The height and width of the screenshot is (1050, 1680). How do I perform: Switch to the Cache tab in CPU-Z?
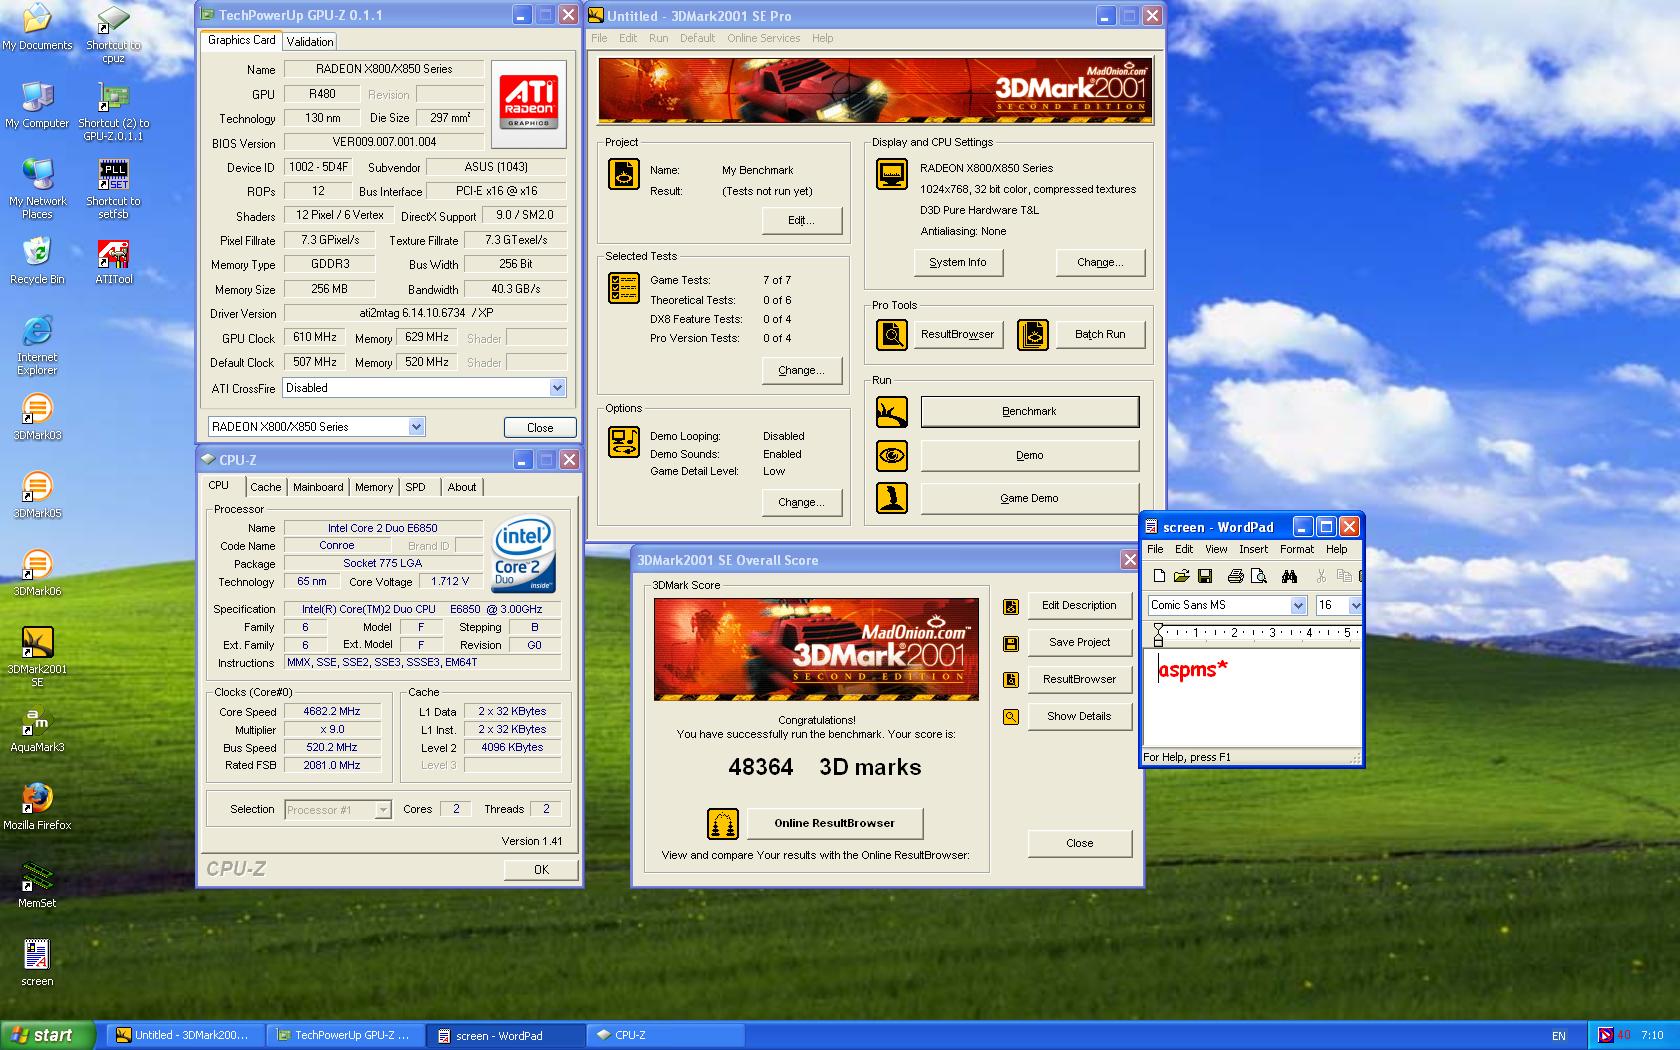coord(265,487)
